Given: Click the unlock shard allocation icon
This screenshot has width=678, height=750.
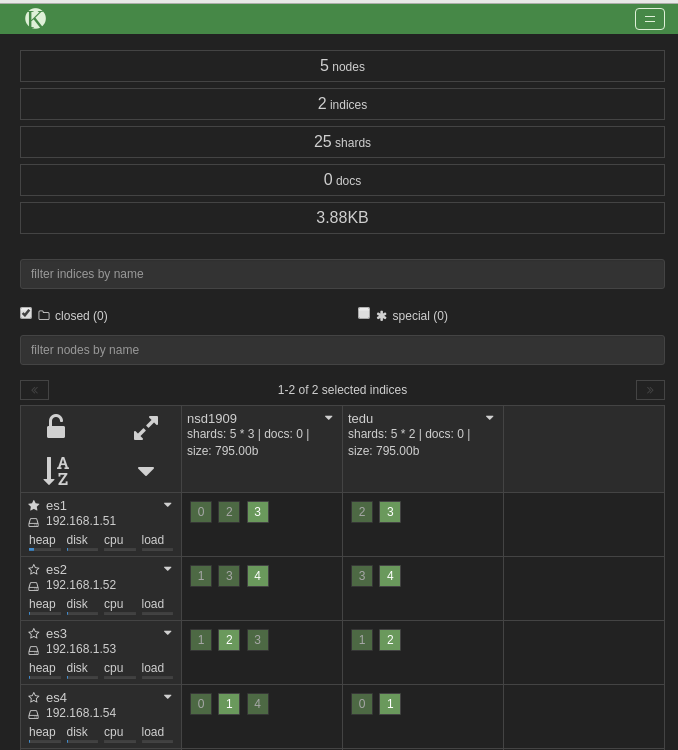Looking at the screenshot, I should (56, 426).
